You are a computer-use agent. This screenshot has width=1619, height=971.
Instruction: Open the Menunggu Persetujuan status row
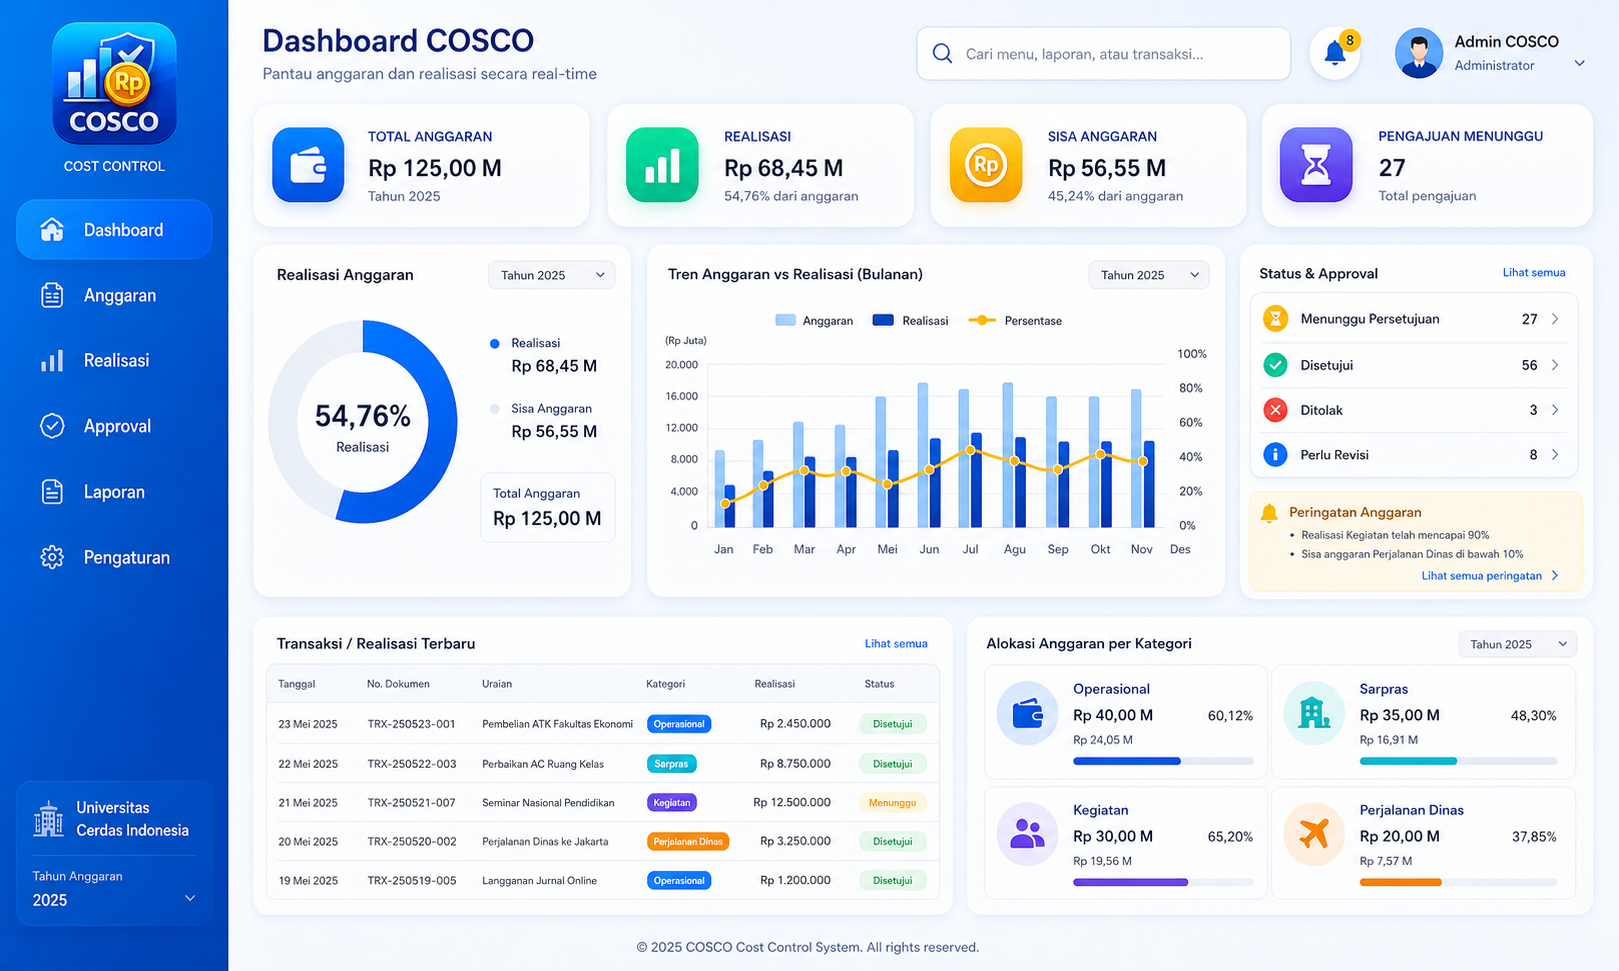tap(1413, 319)
